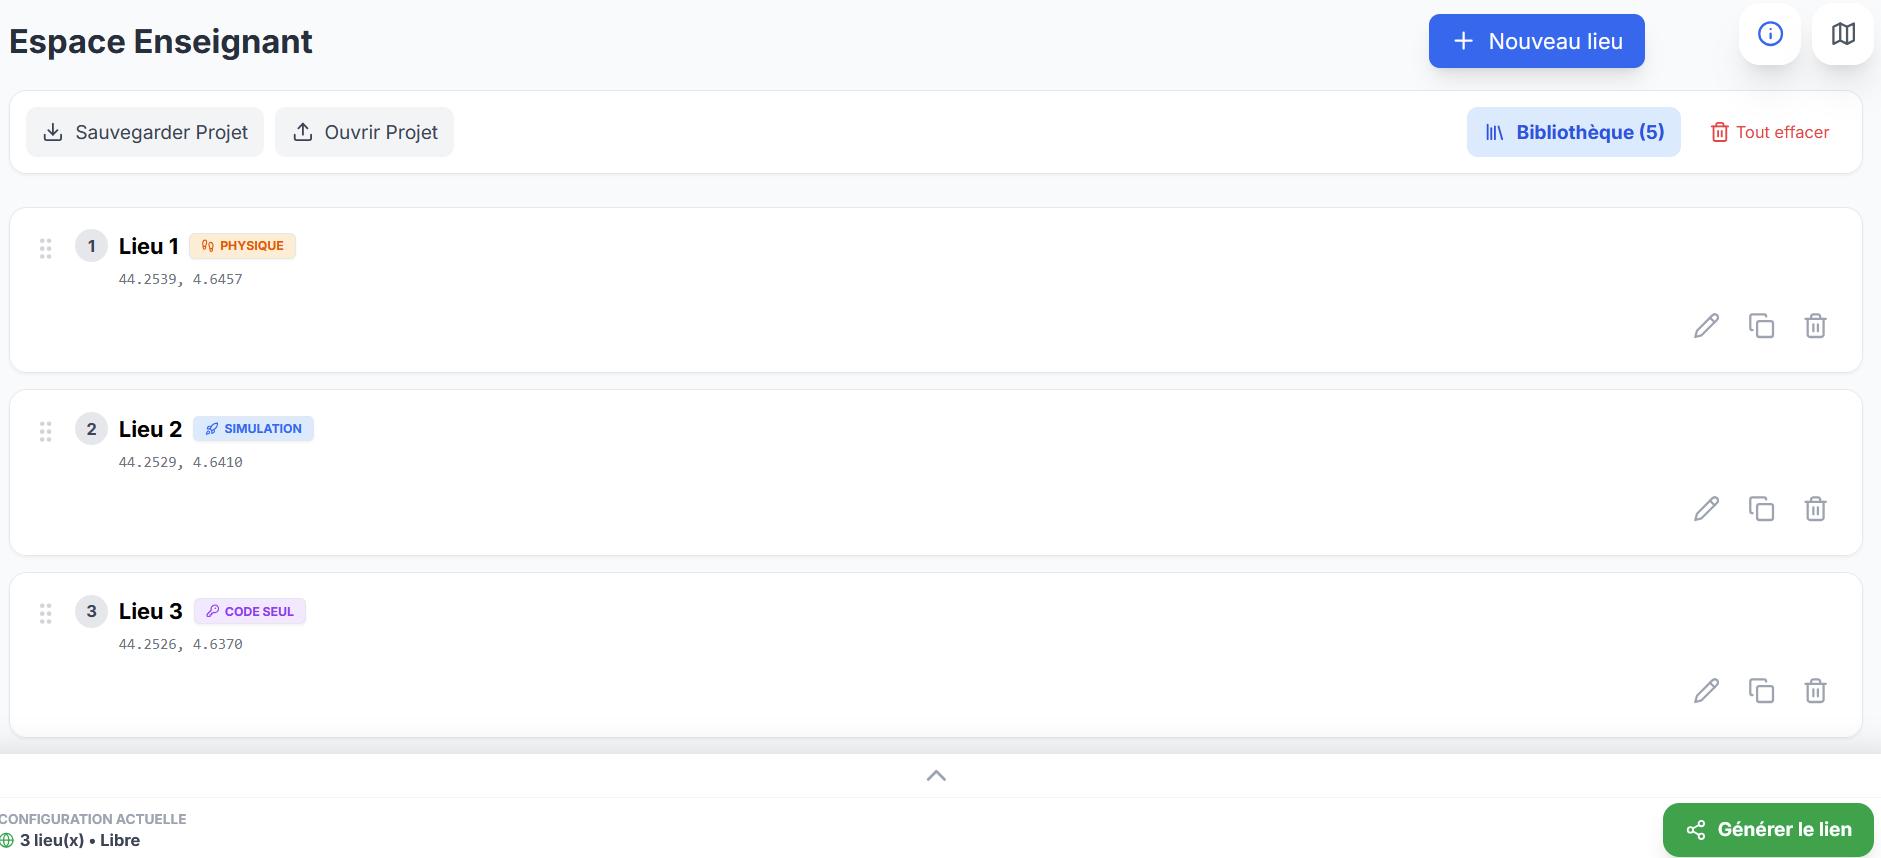Click the SIMULATION badge on Lieu 2
The height and width of the screenshot is (858, 1881).
(253, 429)
